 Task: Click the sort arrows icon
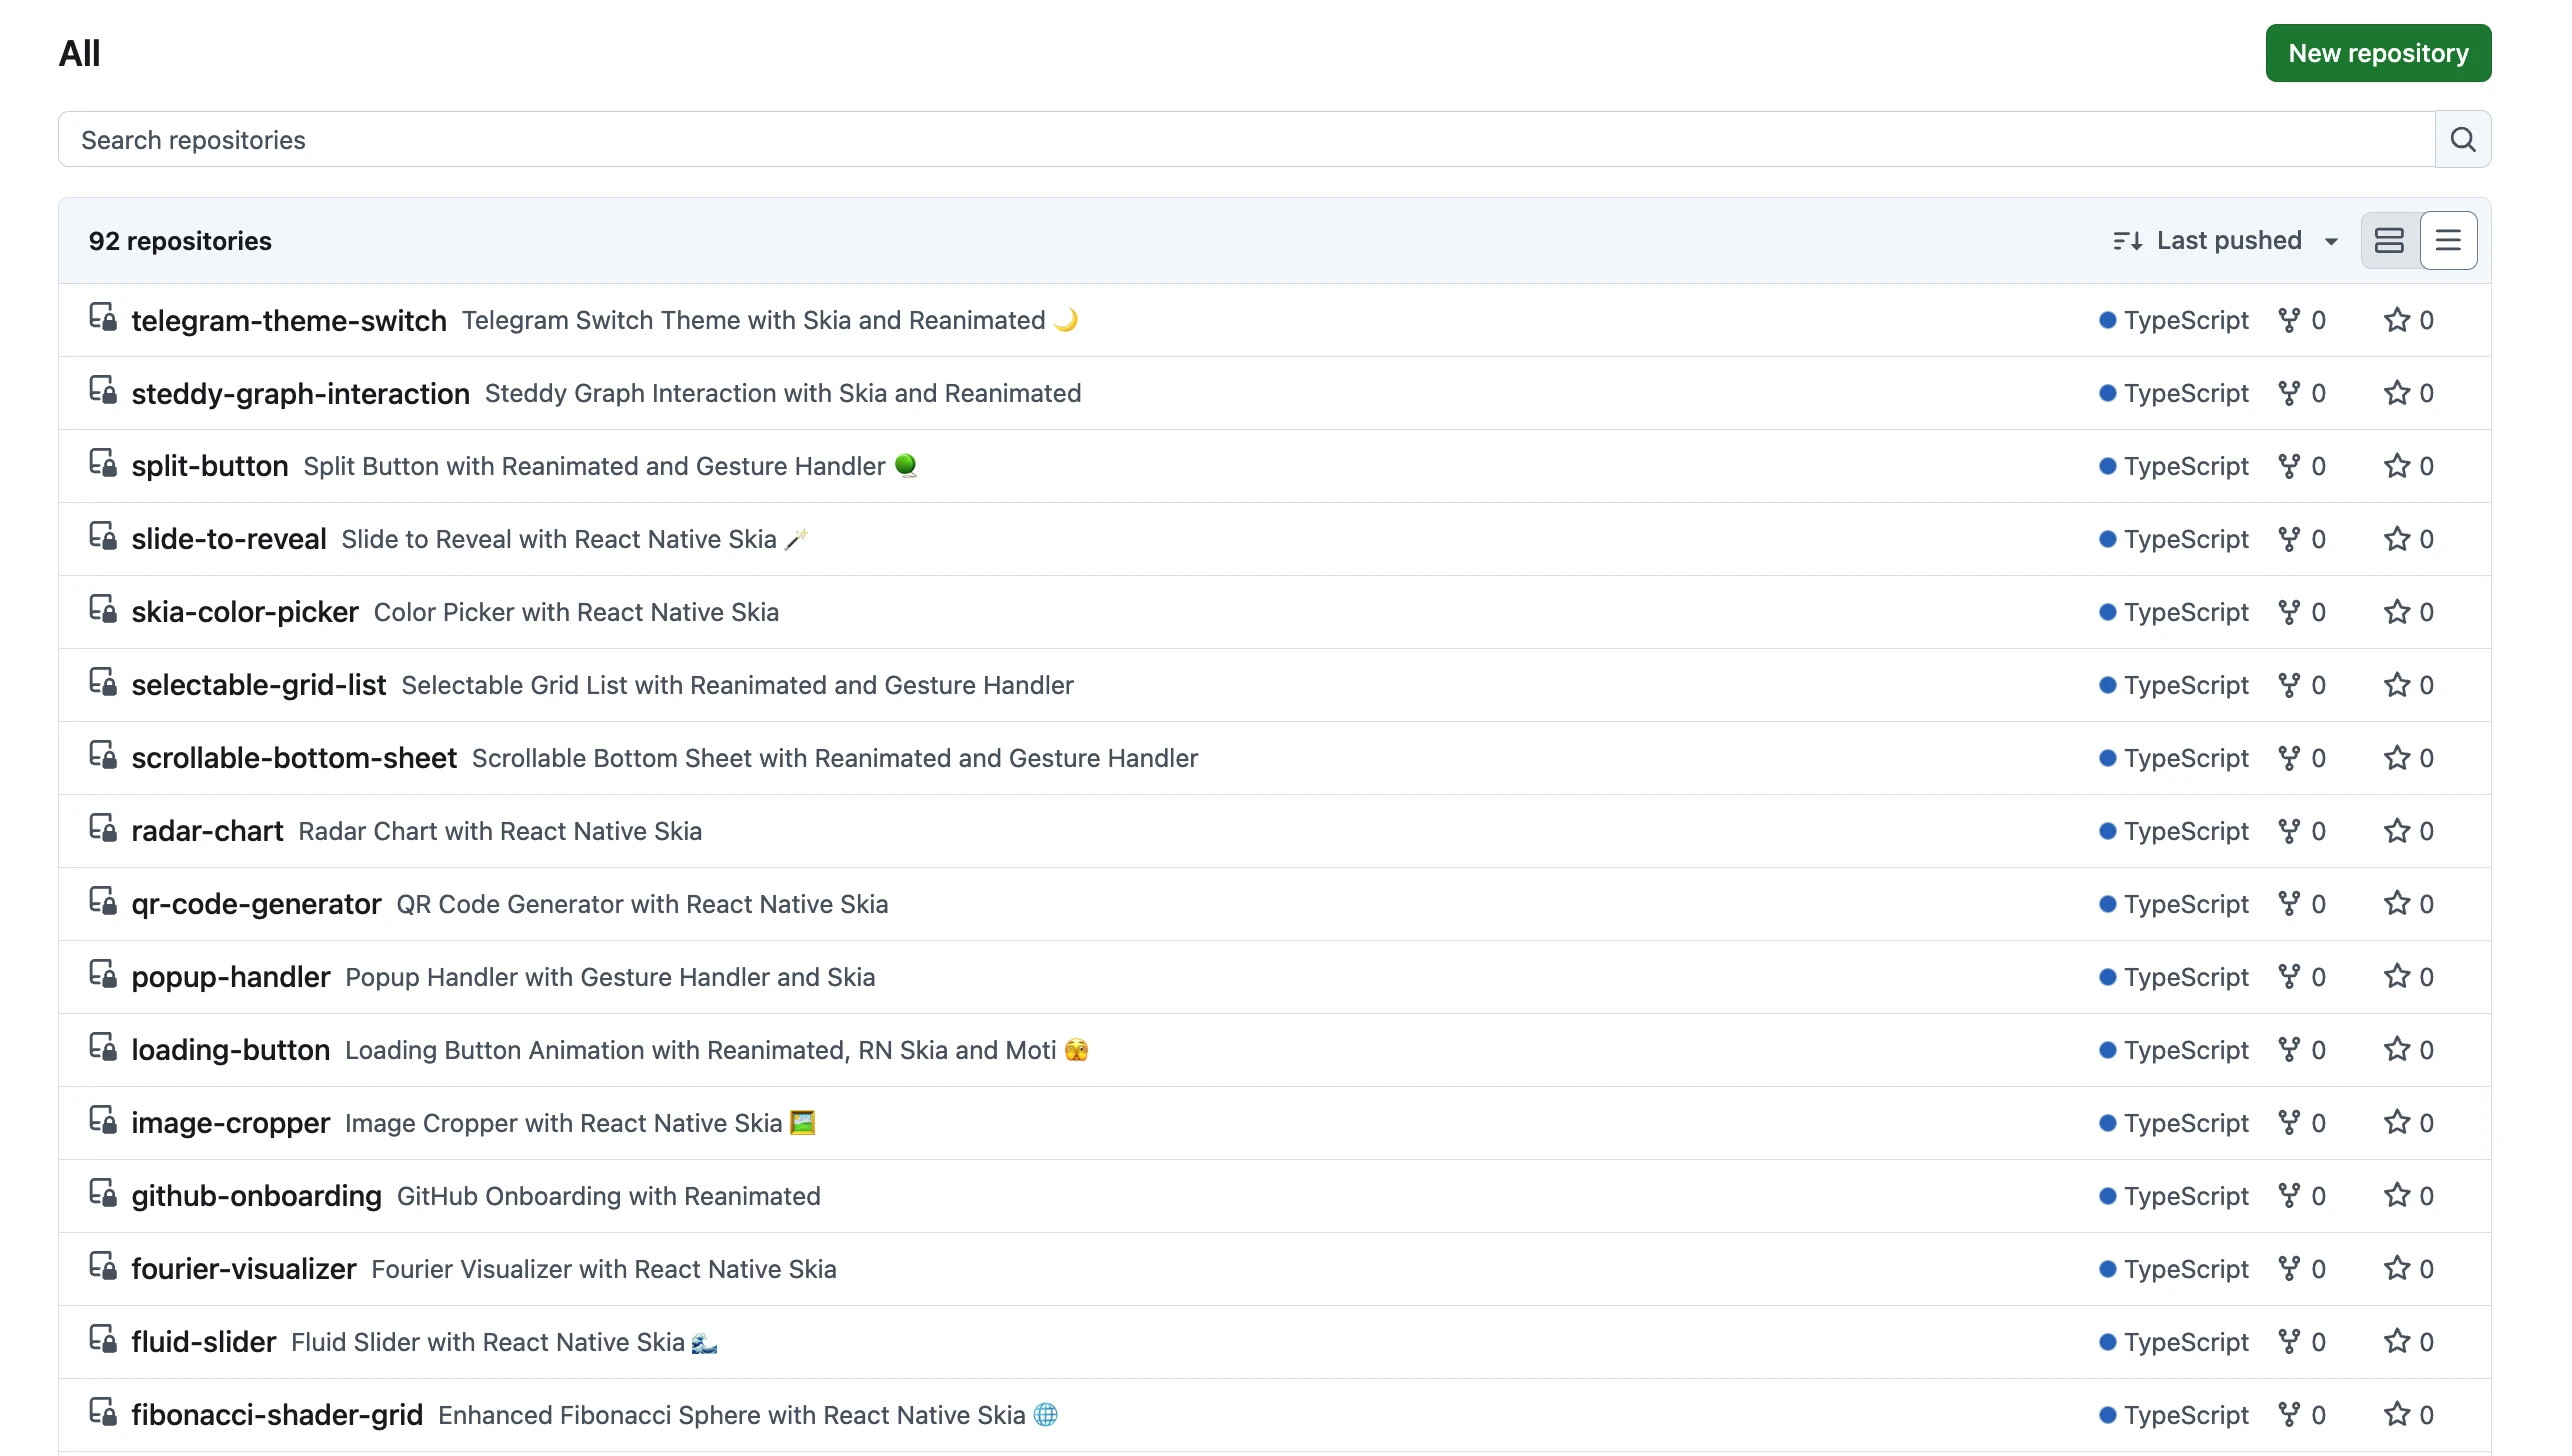tap(2127, 241)
